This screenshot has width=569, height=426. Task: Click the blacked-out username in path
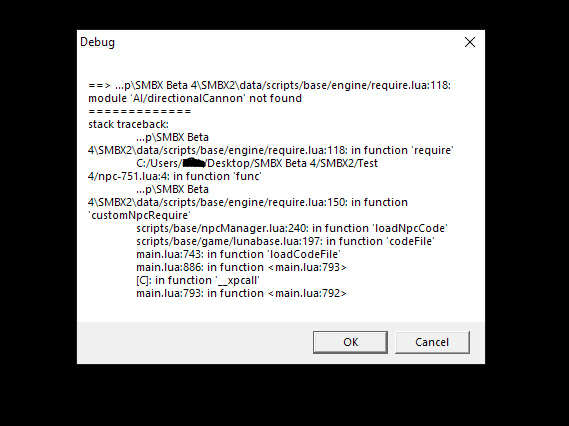[x=194, y=163]
